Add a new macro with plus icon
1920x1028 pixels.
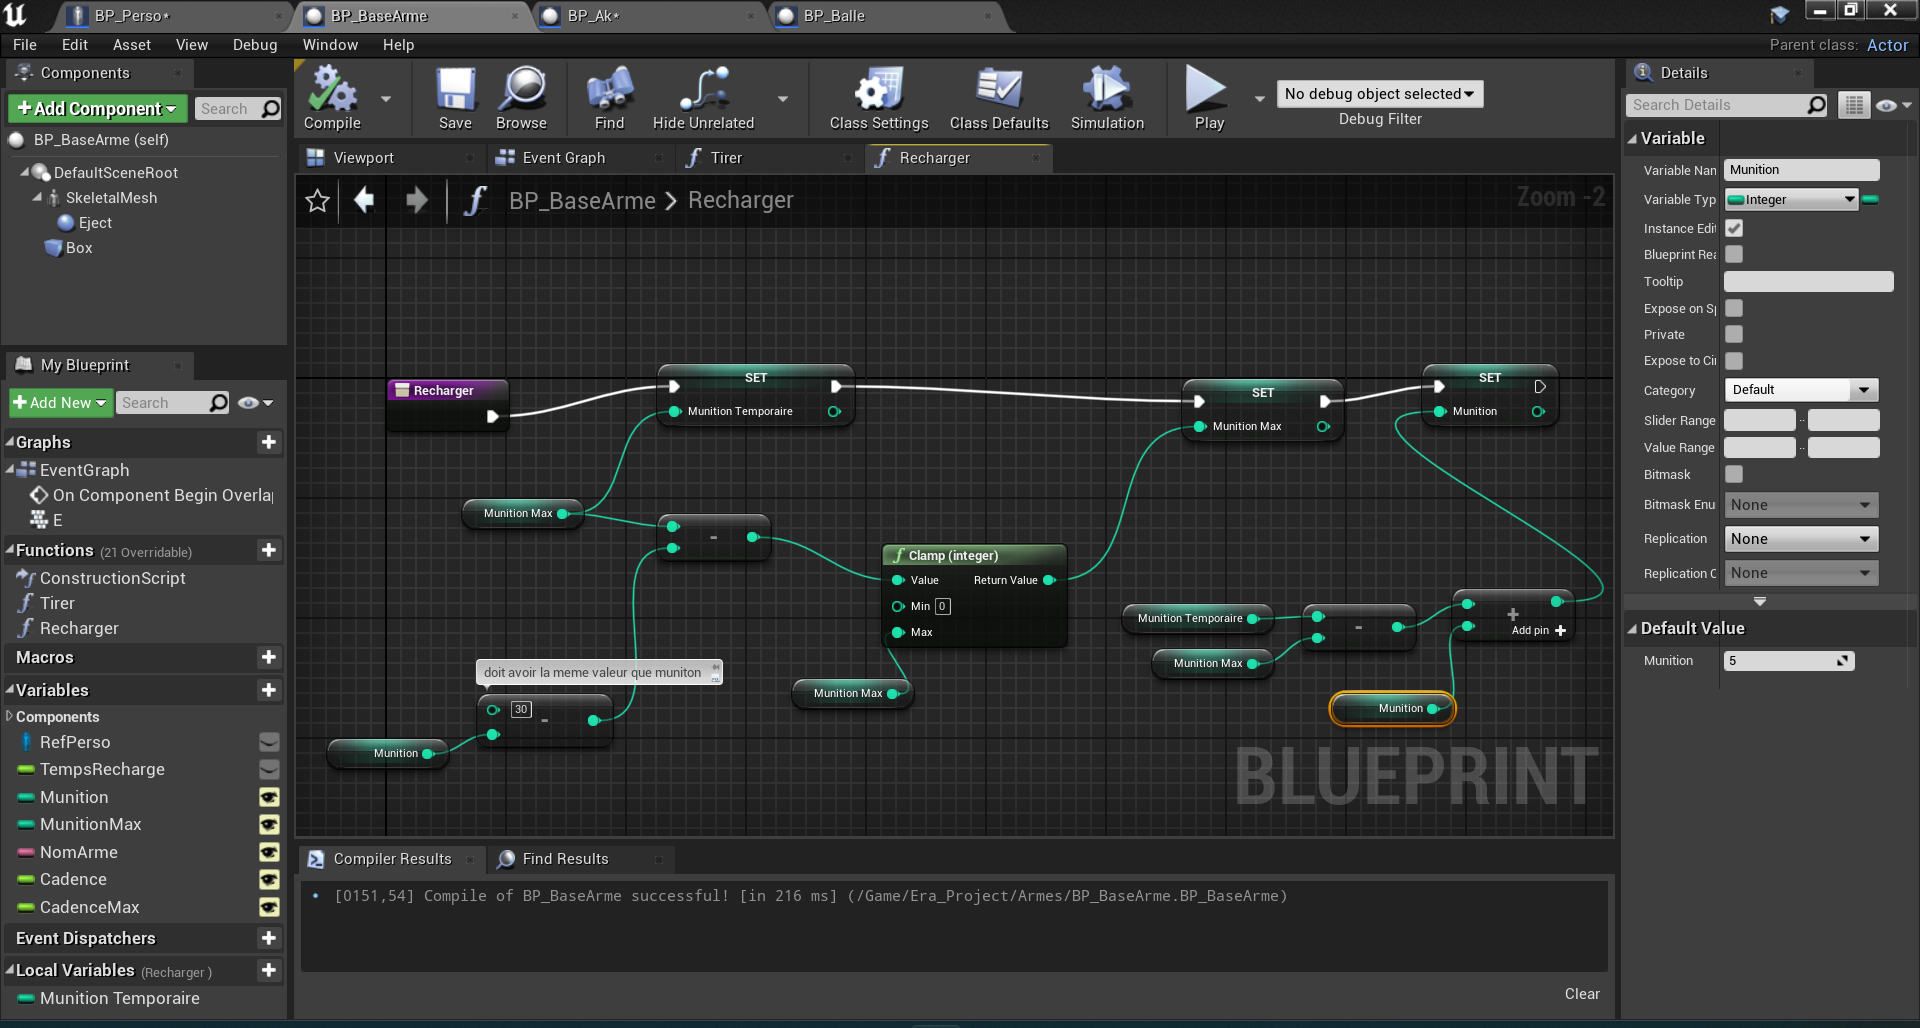click(x=268, y=657)
